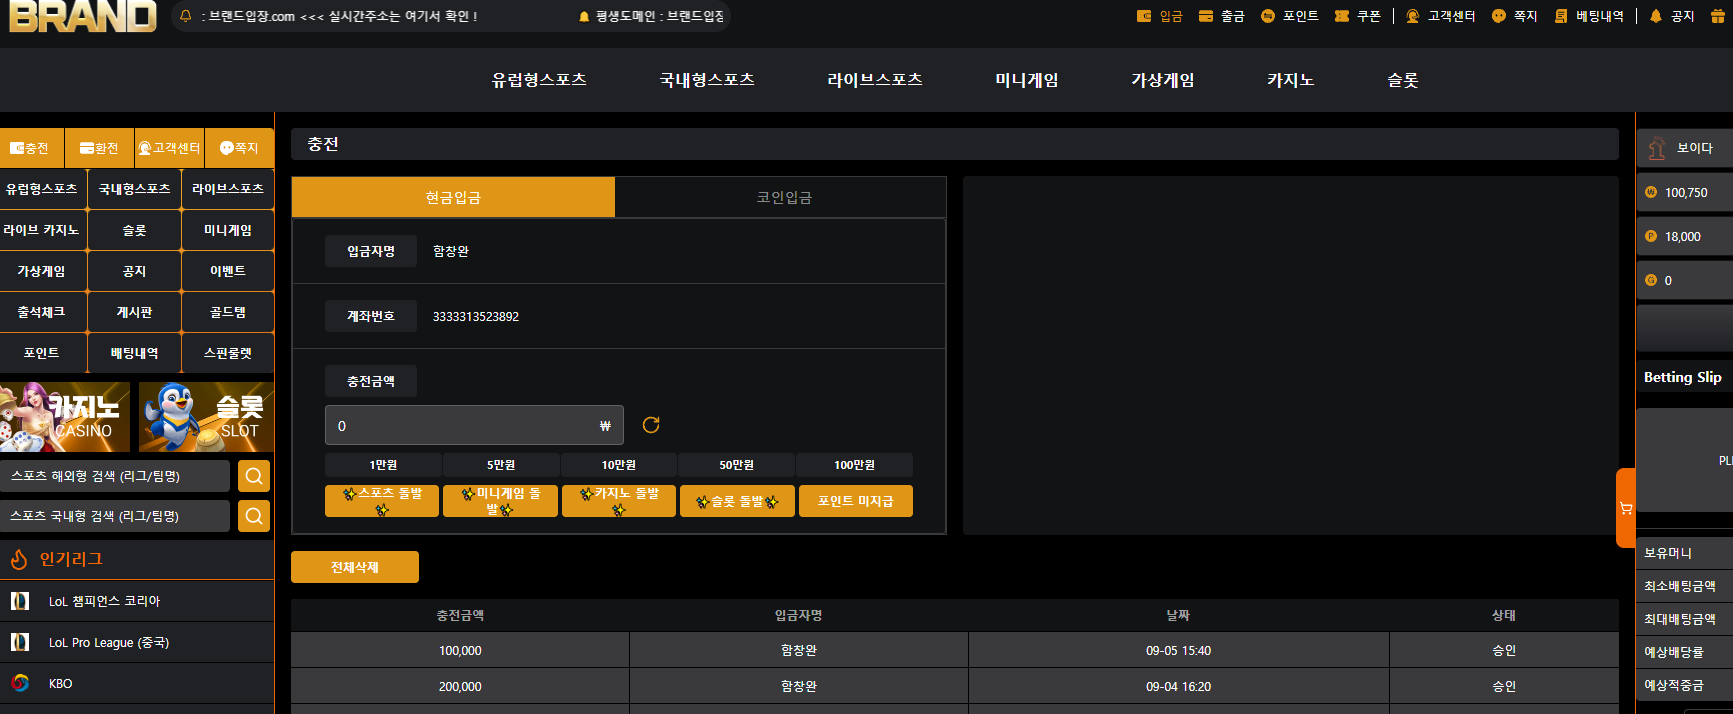This screenshot has width=1733, height=714.
Task: Click the 입금 wallet icon in header
Action: (1144, 16)
